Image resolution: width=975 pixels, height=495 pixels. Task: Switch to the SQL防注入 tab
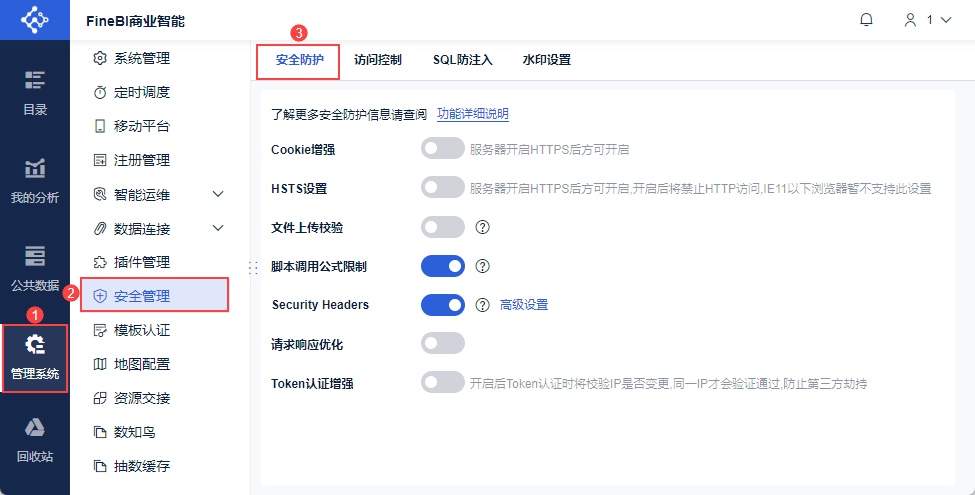coord(462,60)
